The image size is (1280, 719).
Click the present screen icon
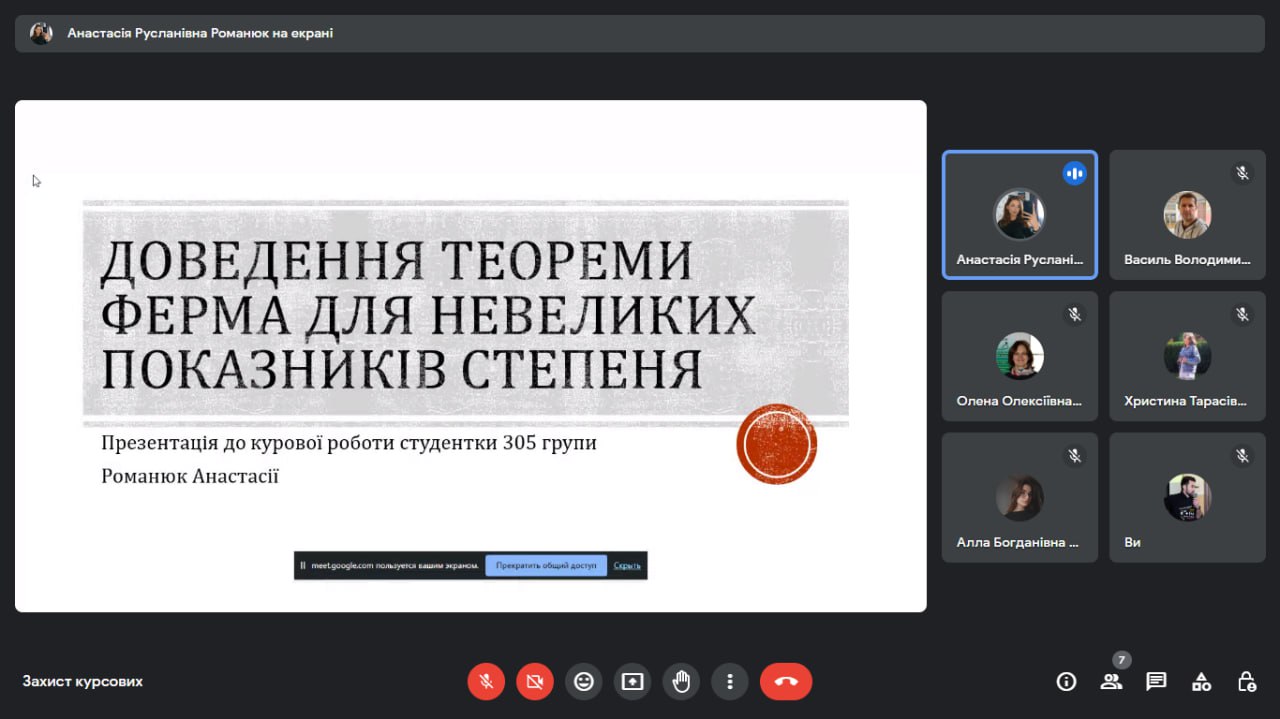click(x=632, y=681)
